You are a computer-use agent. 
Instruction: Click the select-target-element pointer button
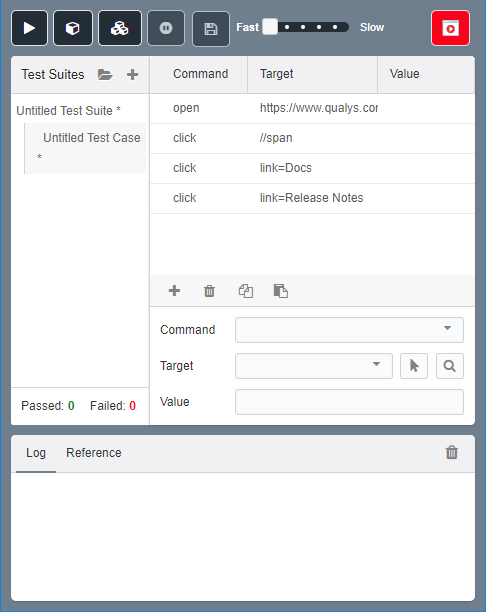click(414, 366)
